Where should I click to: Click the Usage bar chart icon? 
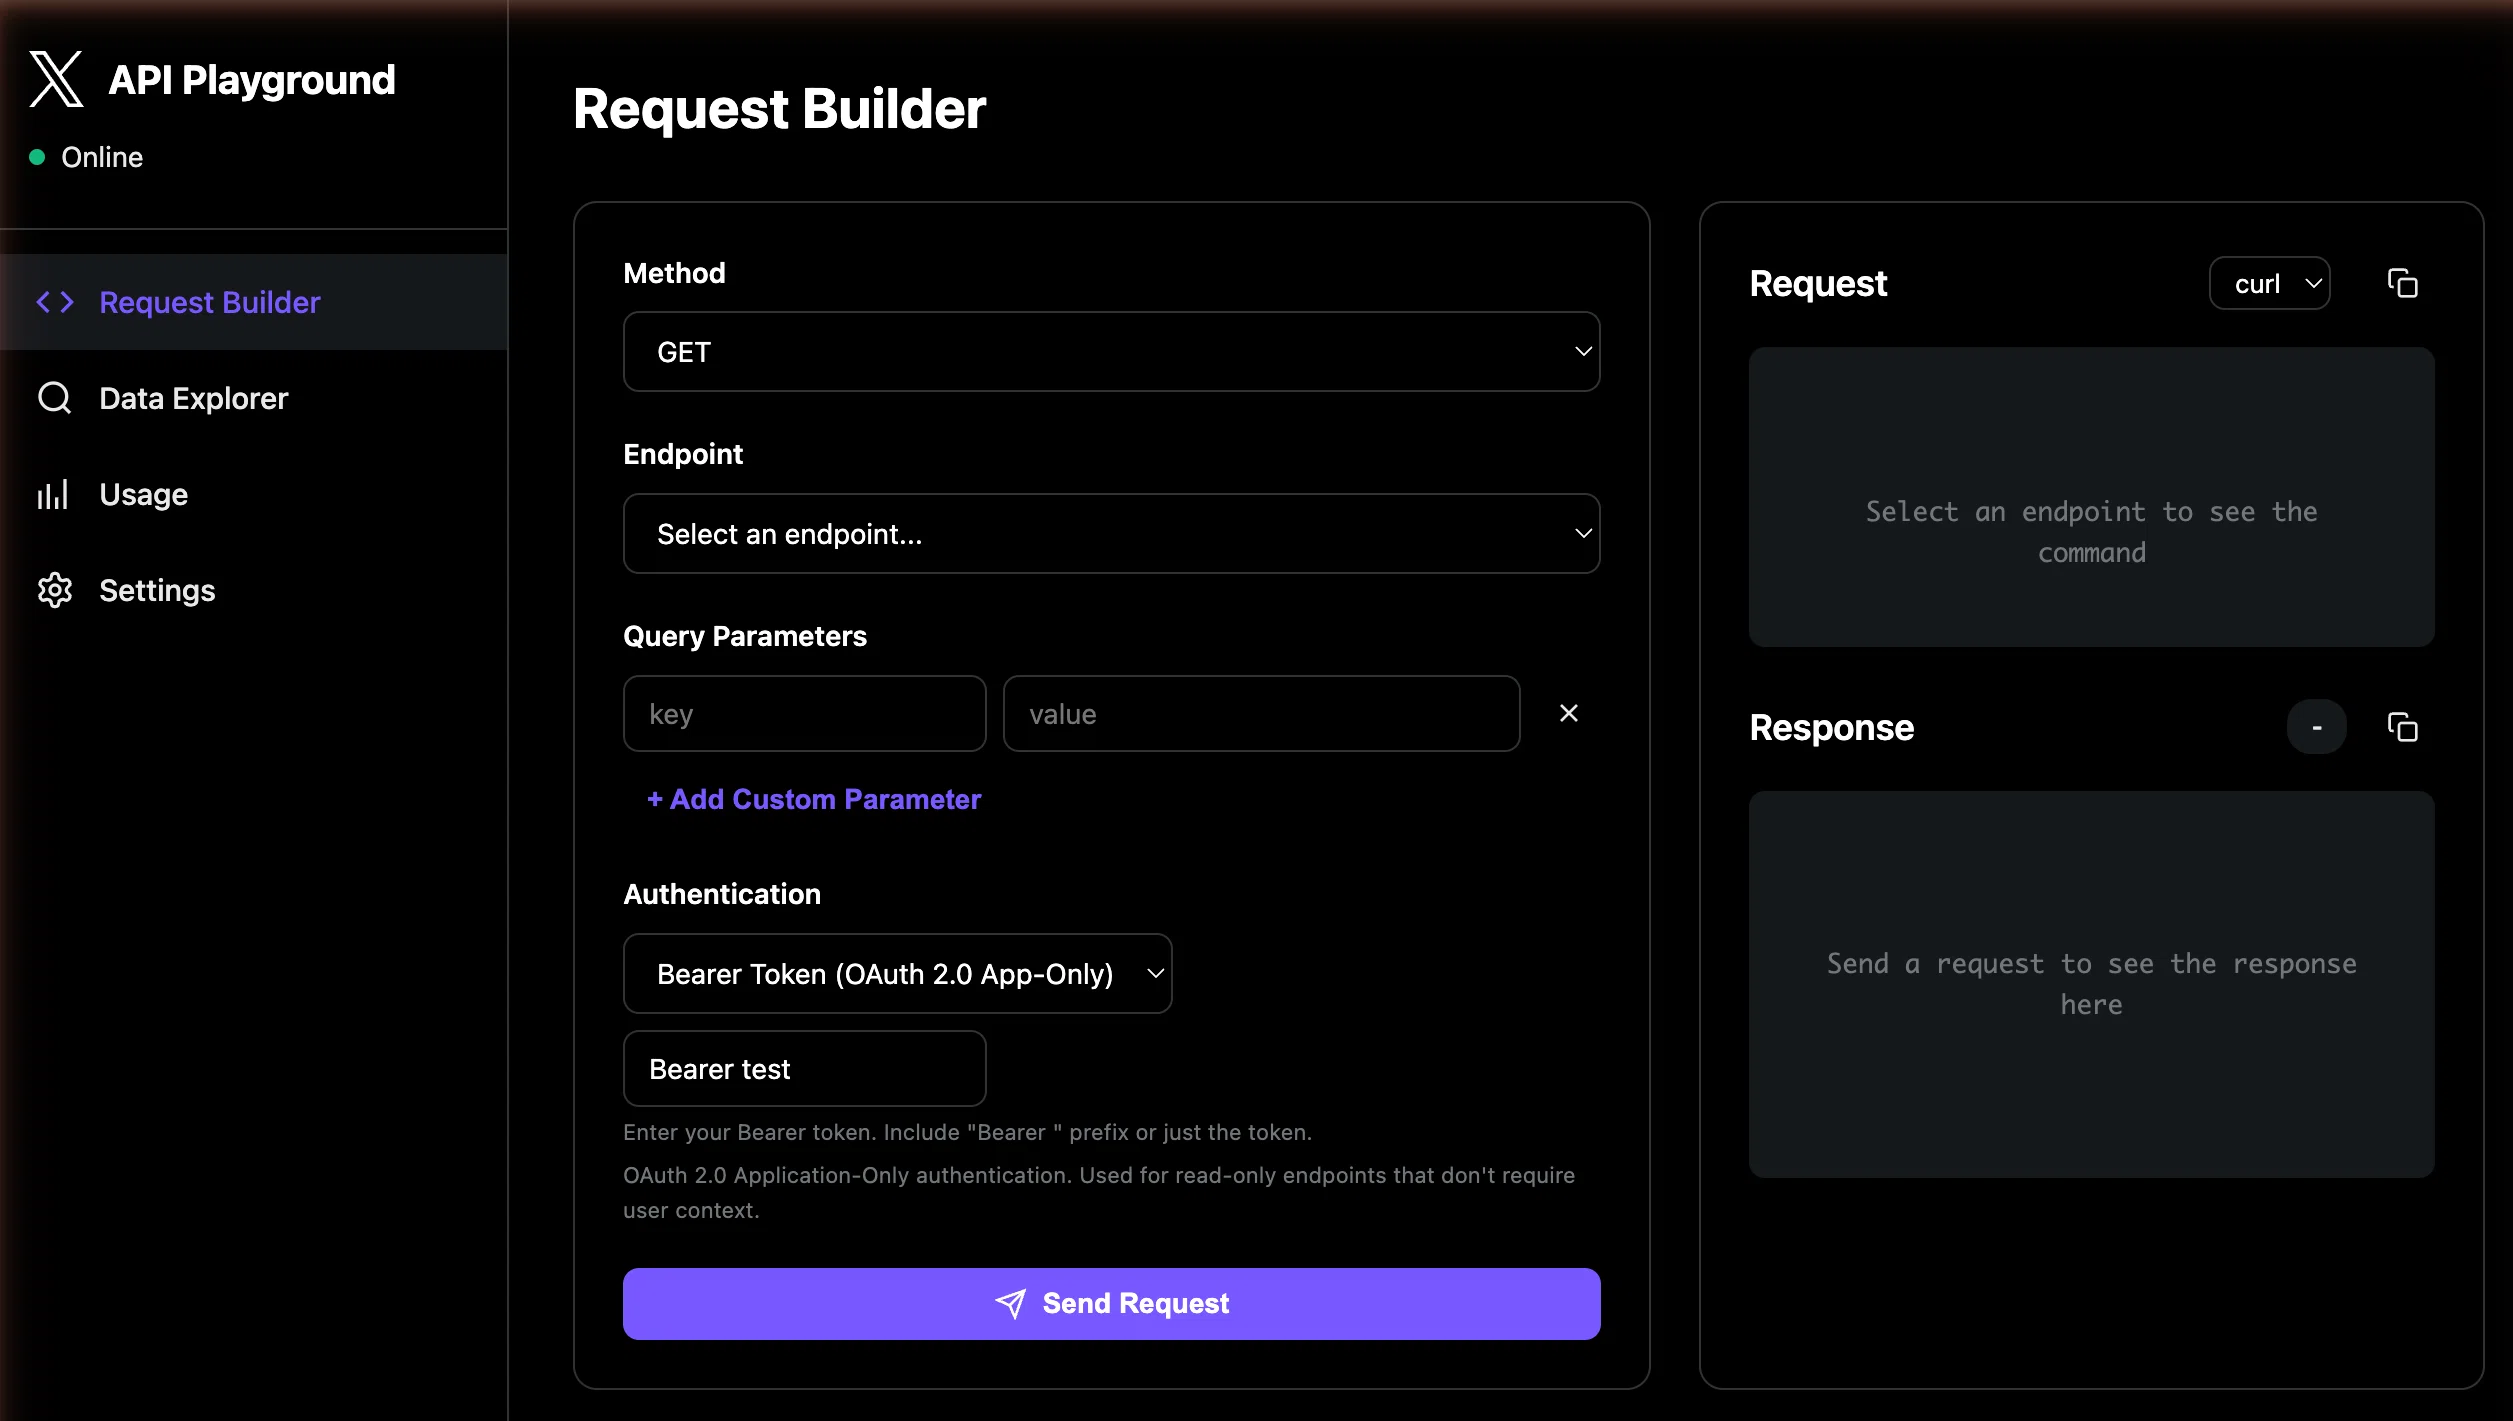[53, 494]
